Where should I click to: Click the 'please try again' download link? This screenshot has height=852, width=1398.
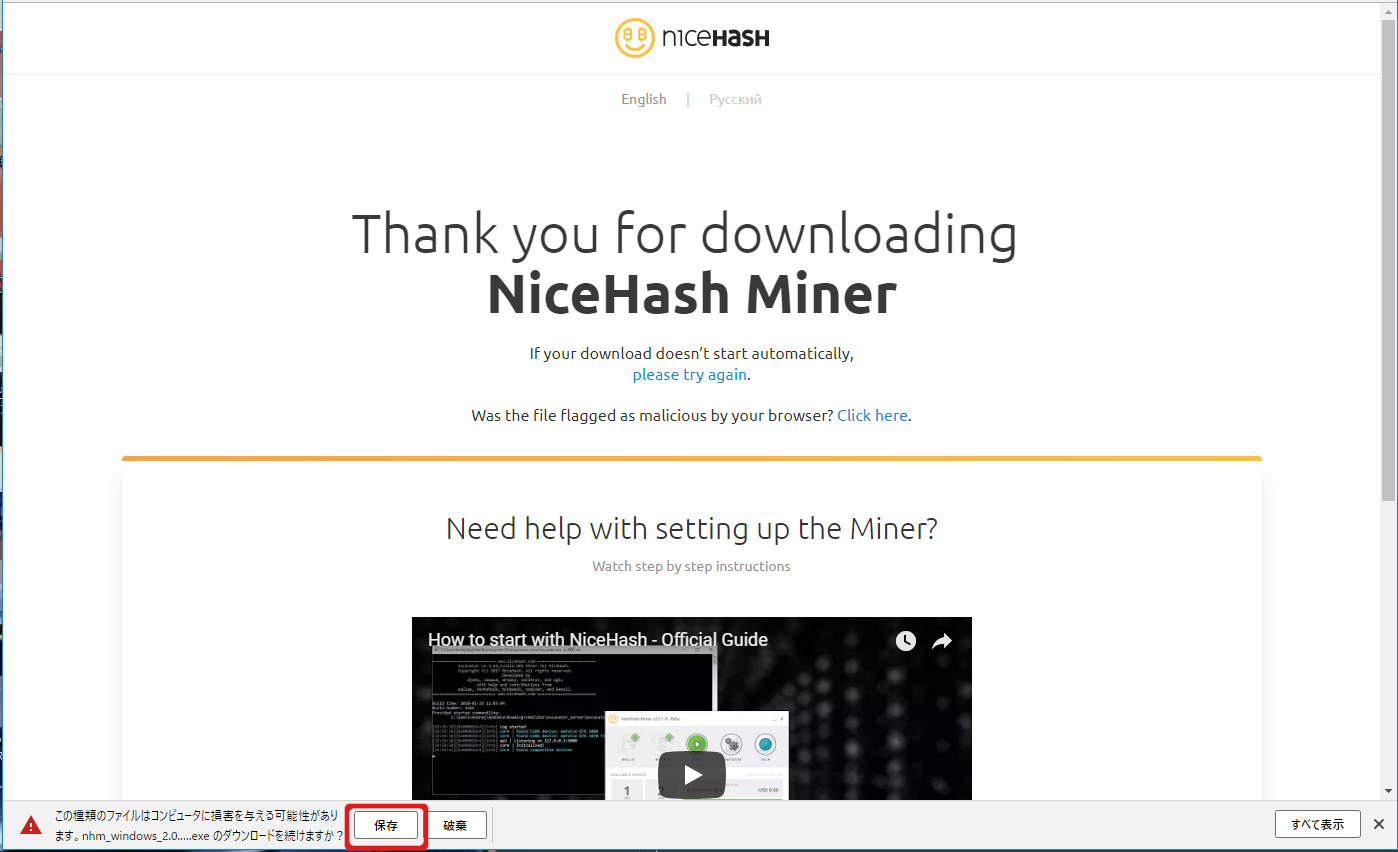pyautogui.click(x=689, y=375)
